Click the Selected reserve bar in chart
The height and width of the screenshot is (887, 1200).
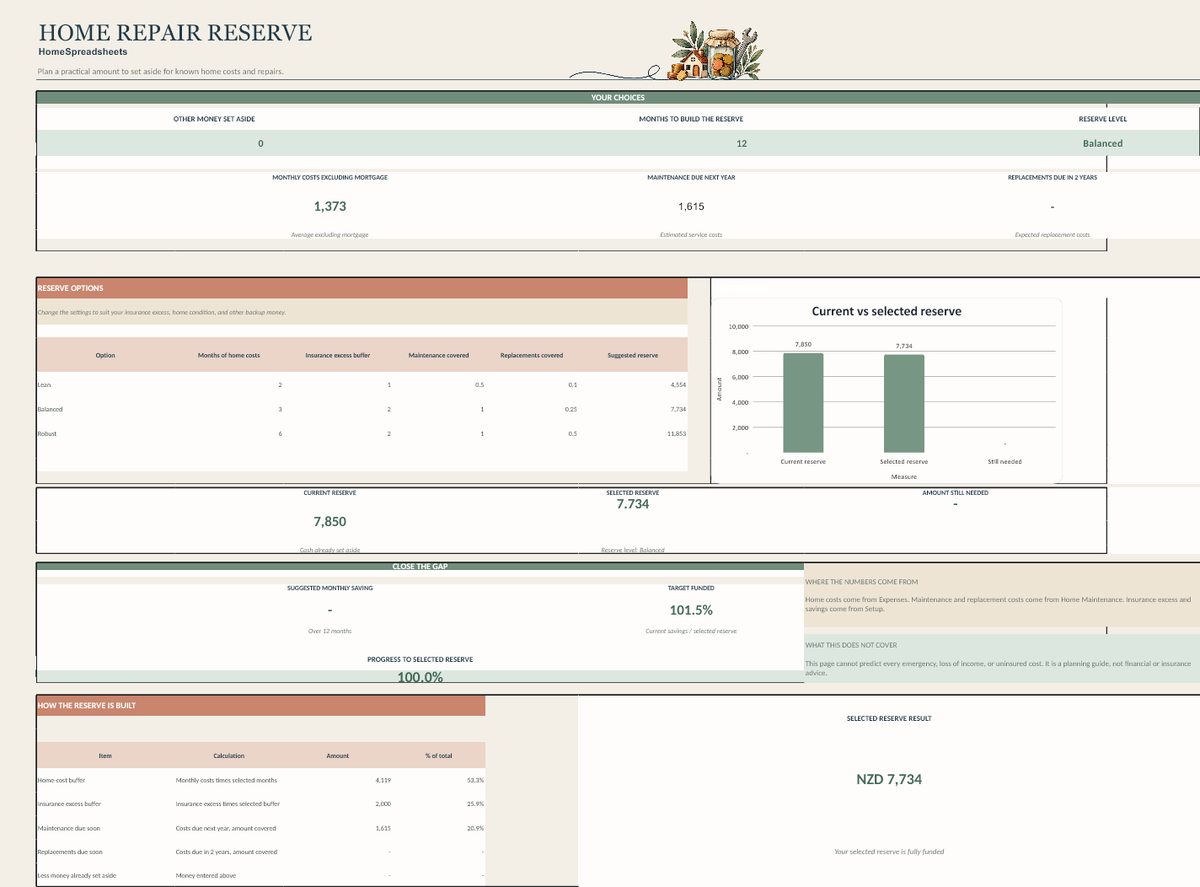coord(903,404)
